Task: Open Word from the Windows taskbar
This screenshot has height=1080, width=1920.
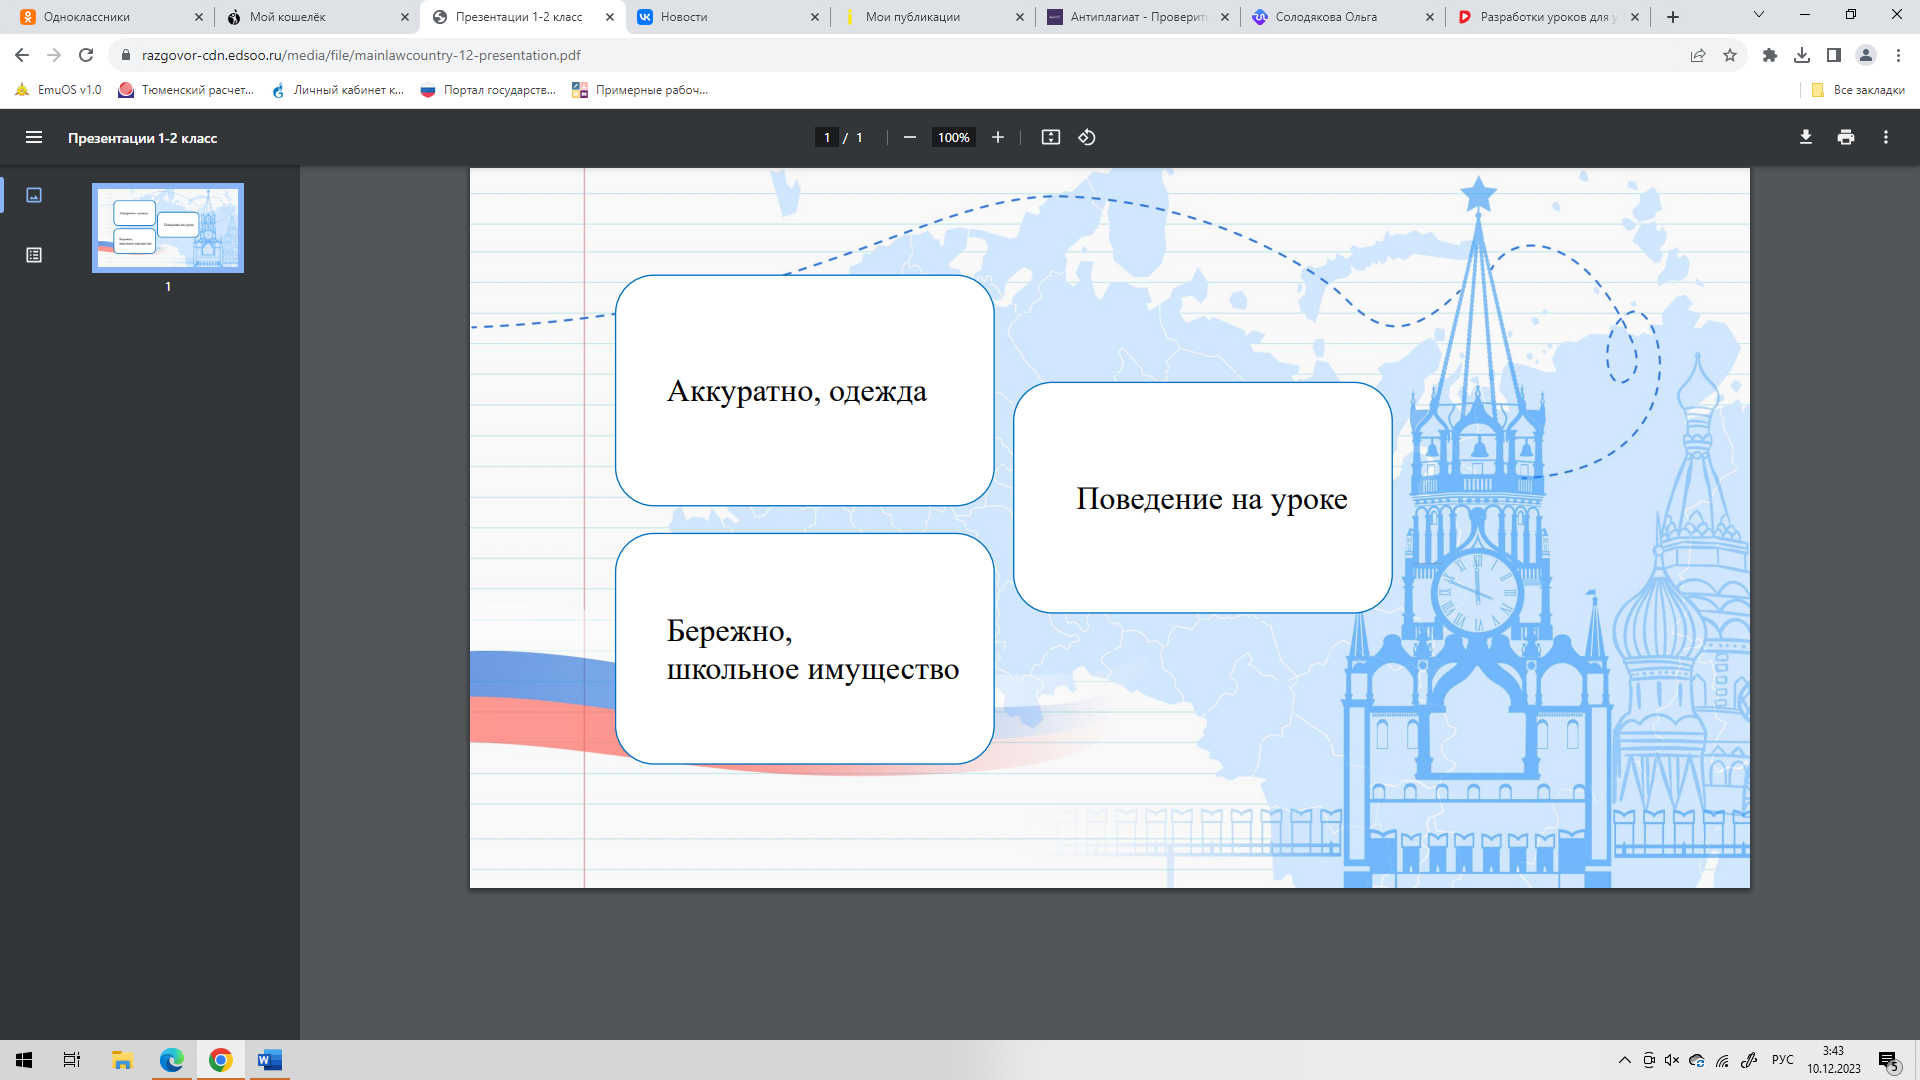Action: pyautogui.click(x=270, y=1060)
